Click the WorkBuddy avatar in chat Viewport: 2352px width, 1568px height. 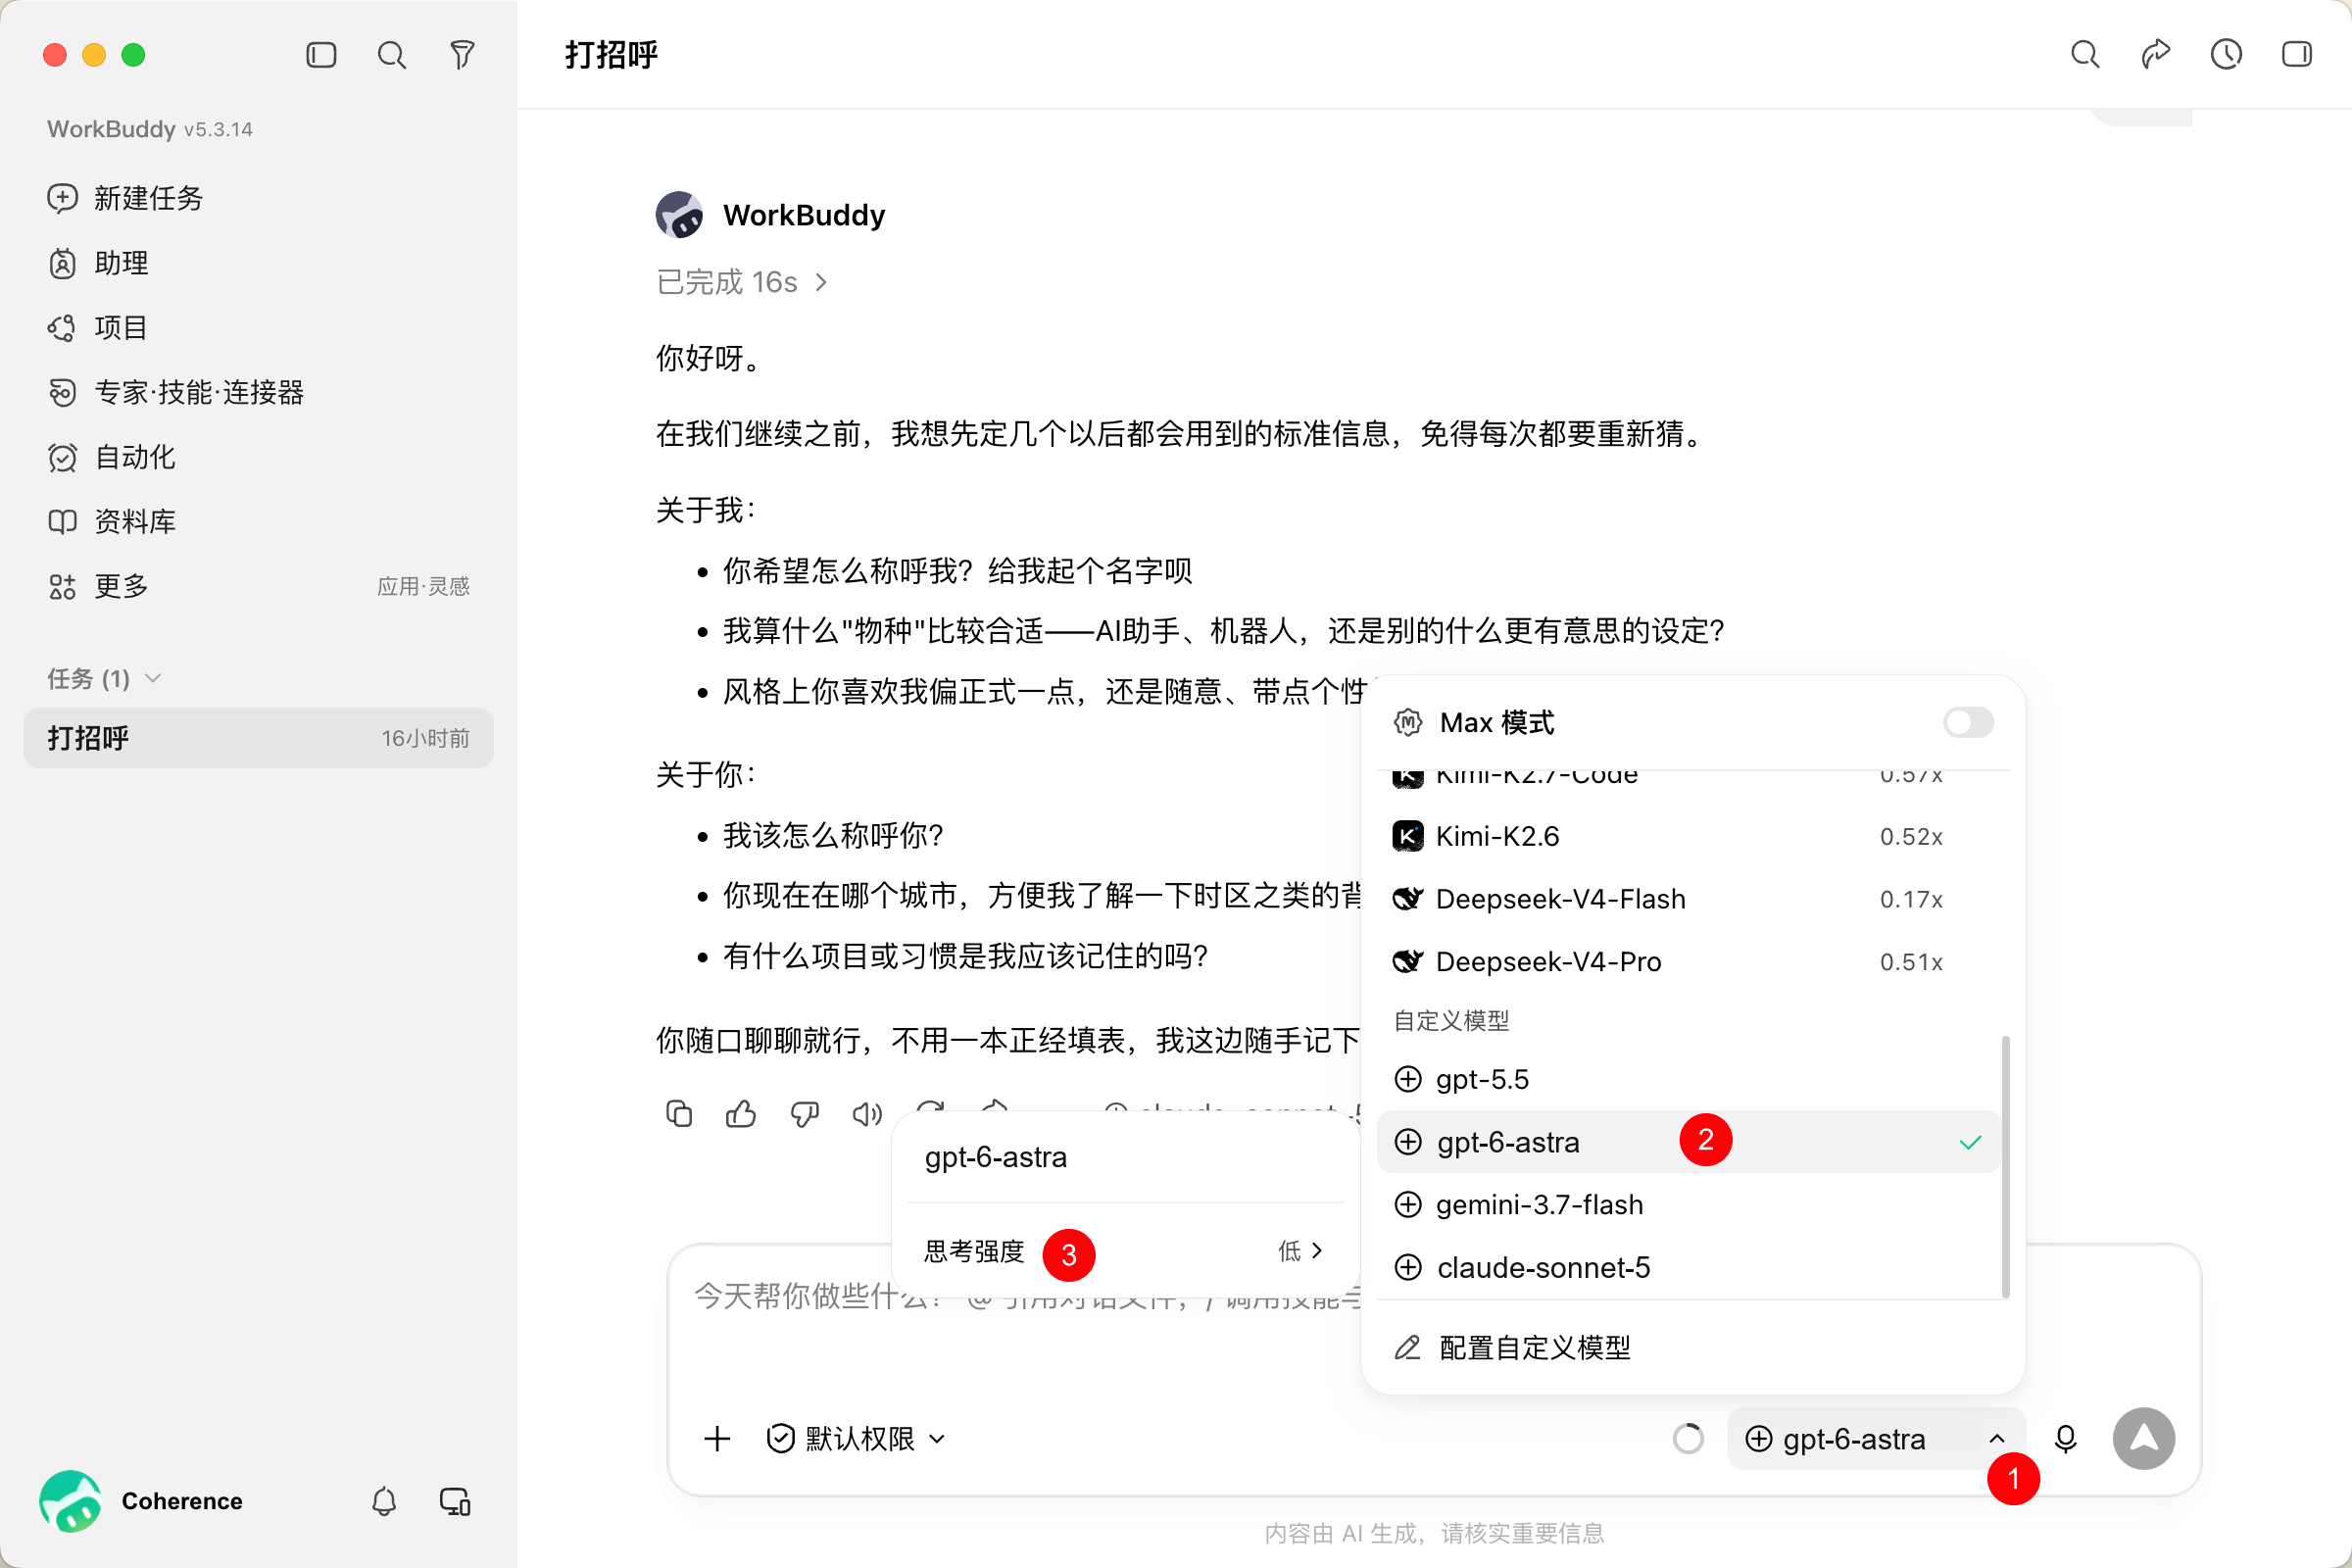coord(679,215)
